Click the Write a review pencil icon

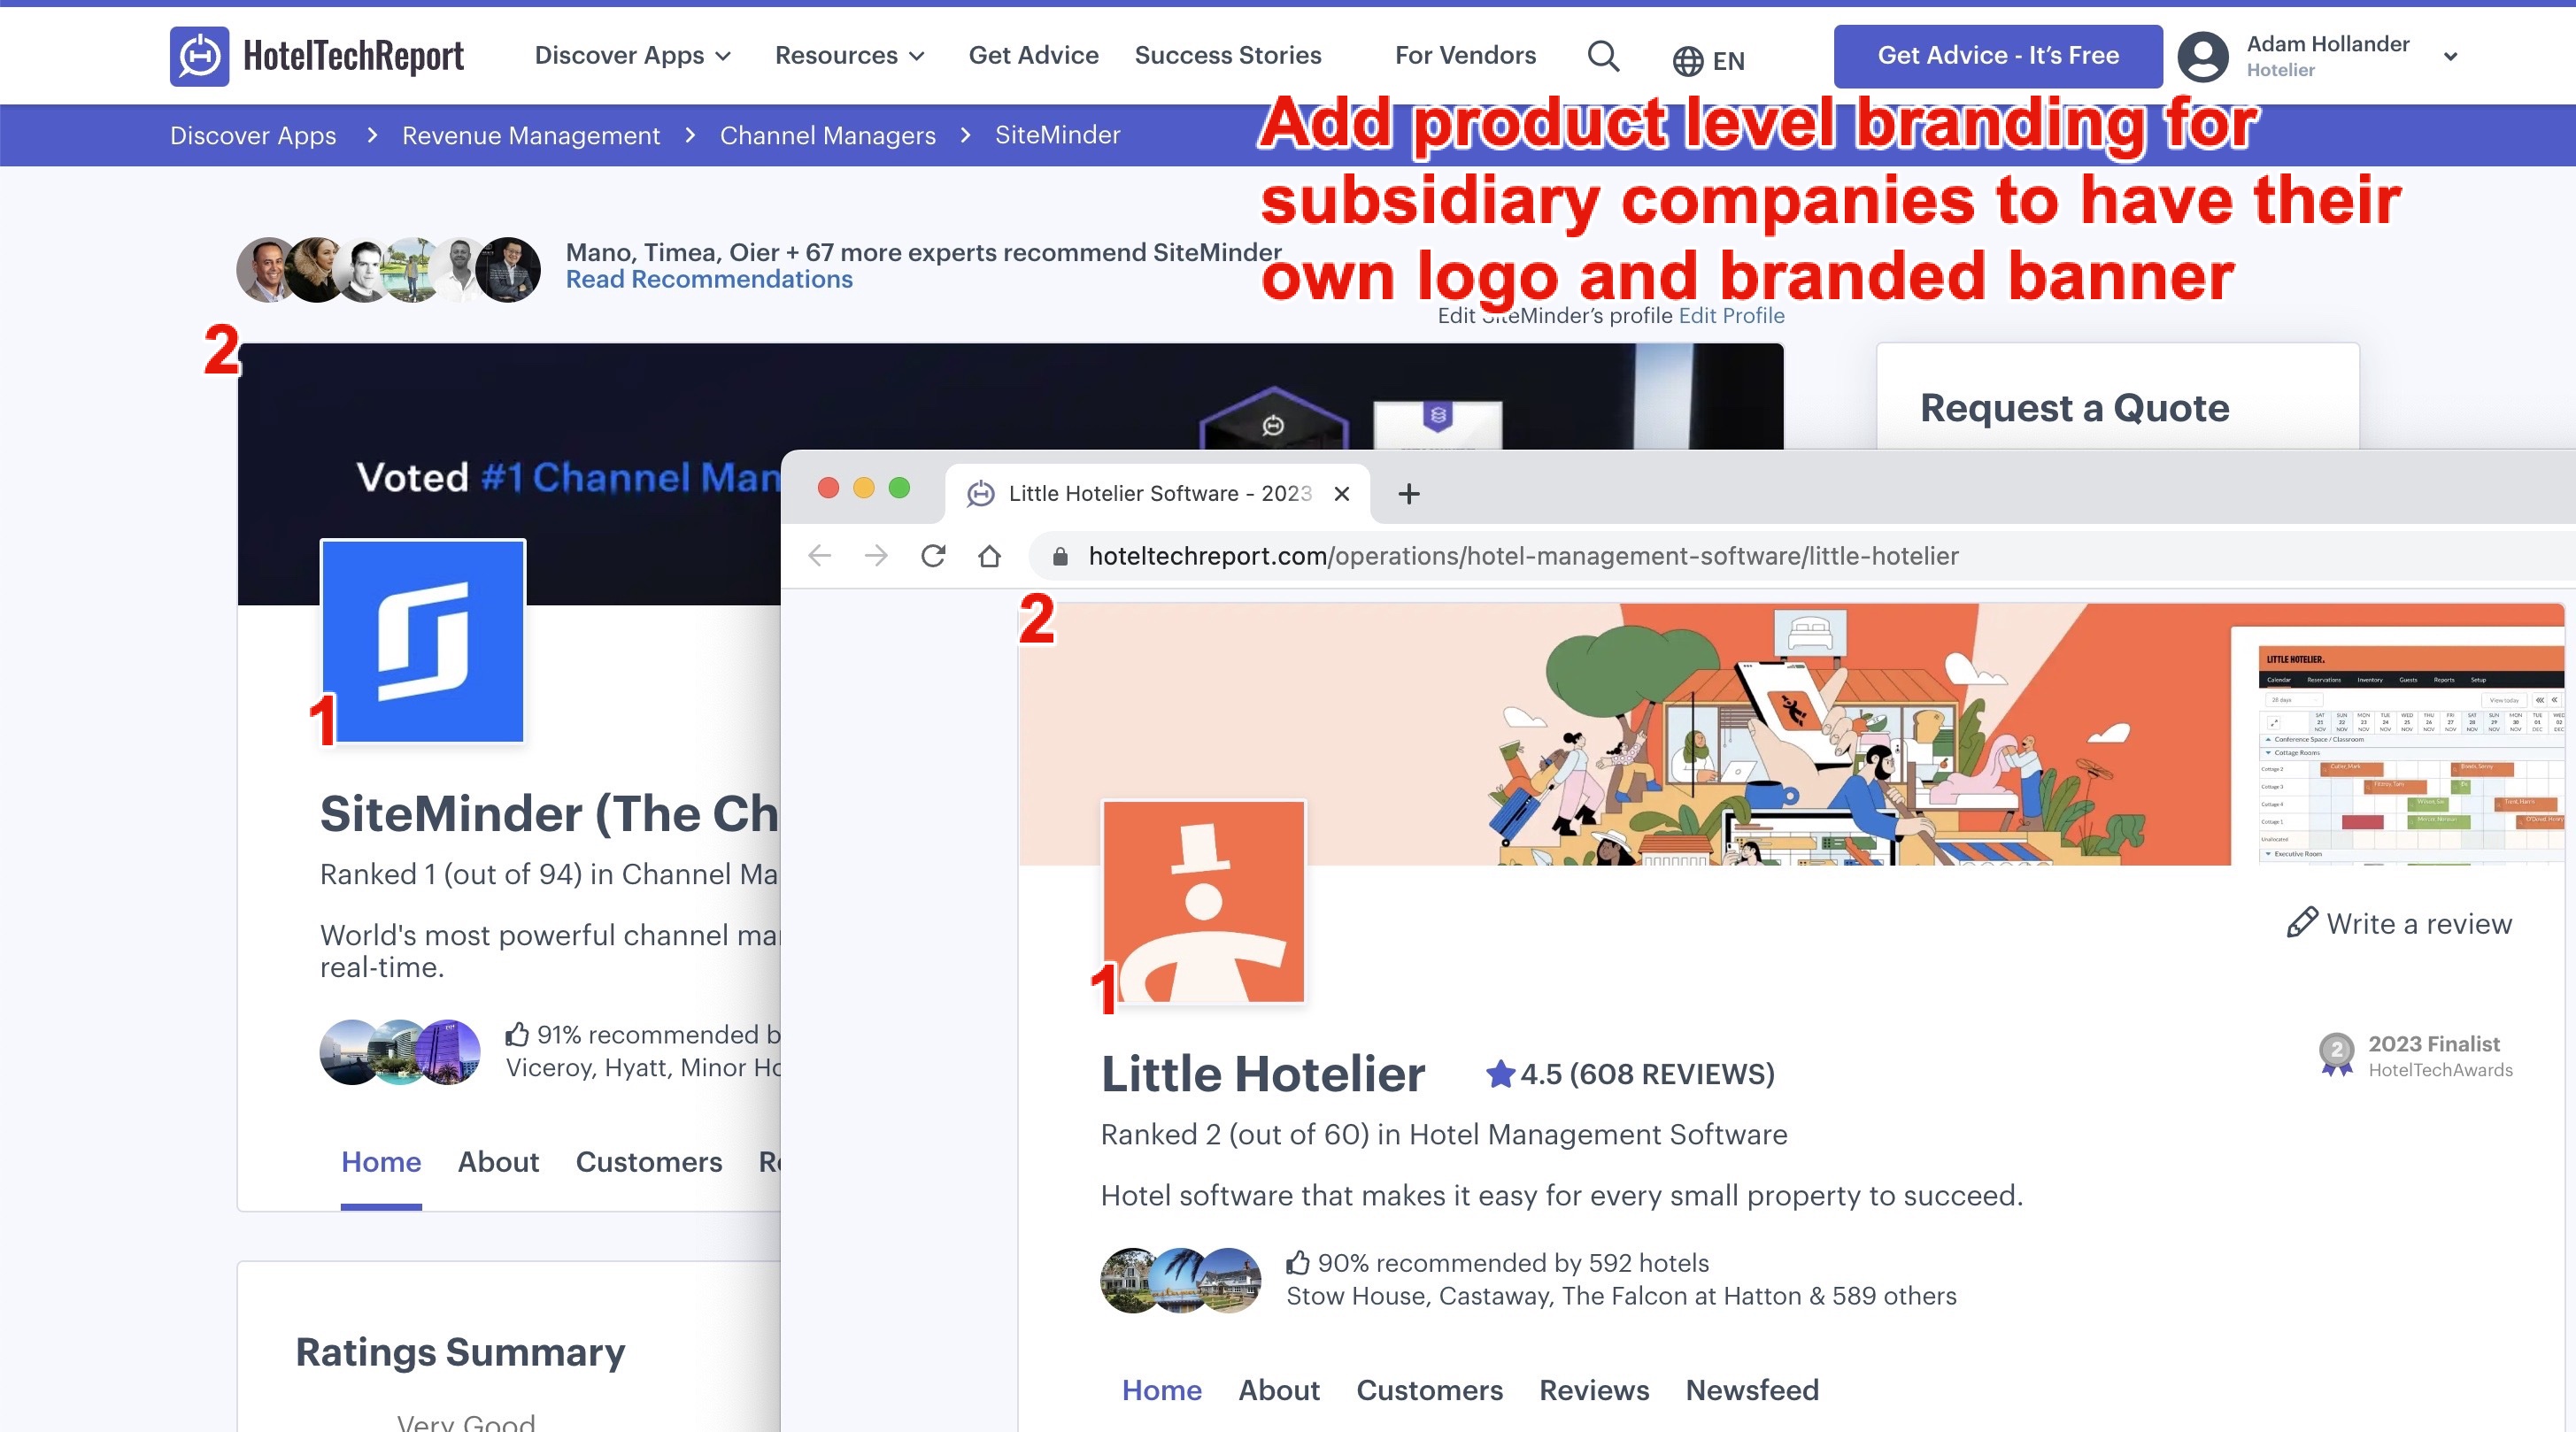[x=2301, y=922]
